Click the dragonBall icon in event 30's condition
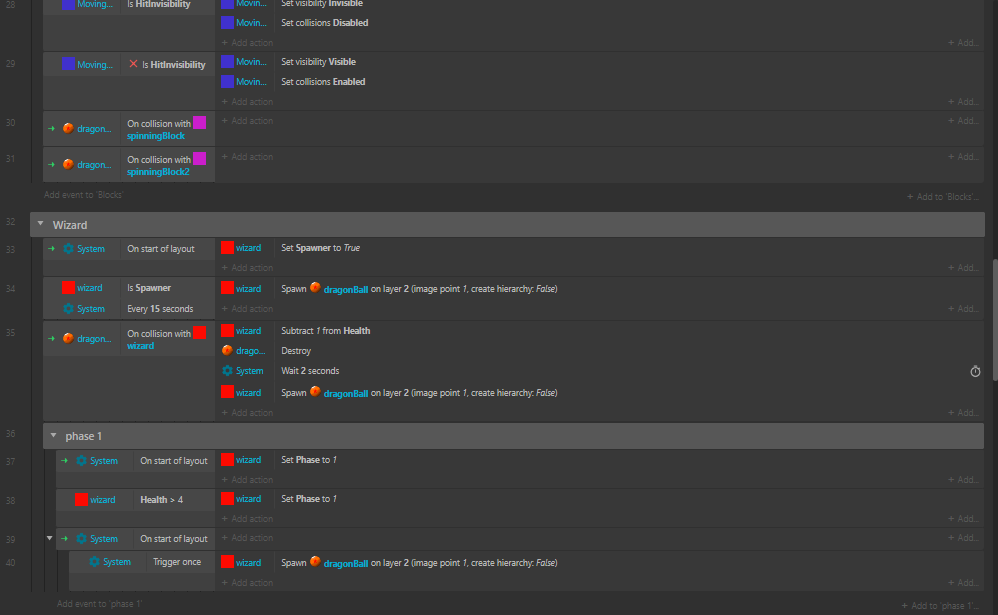Screen dimensions: 998x615 [x=68, y=129]
